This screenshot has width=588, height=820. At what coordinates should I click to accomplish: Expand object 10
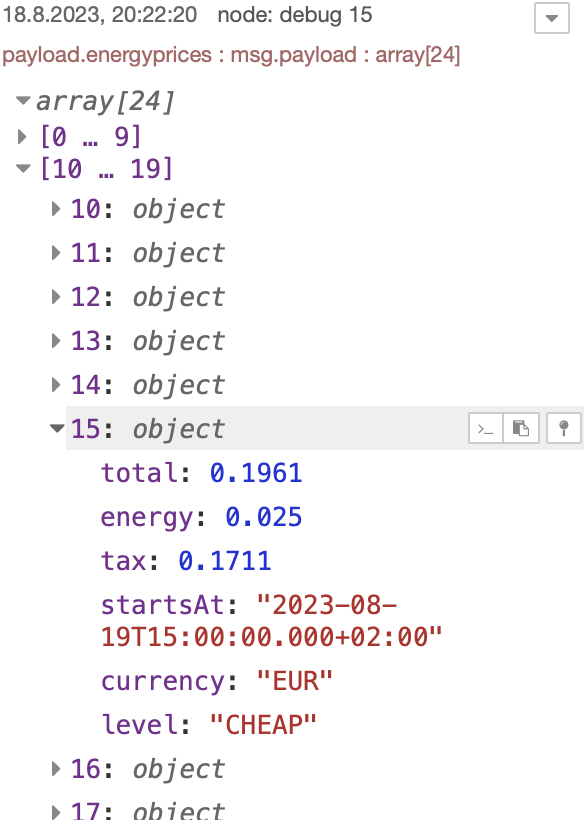coord(56,209)
